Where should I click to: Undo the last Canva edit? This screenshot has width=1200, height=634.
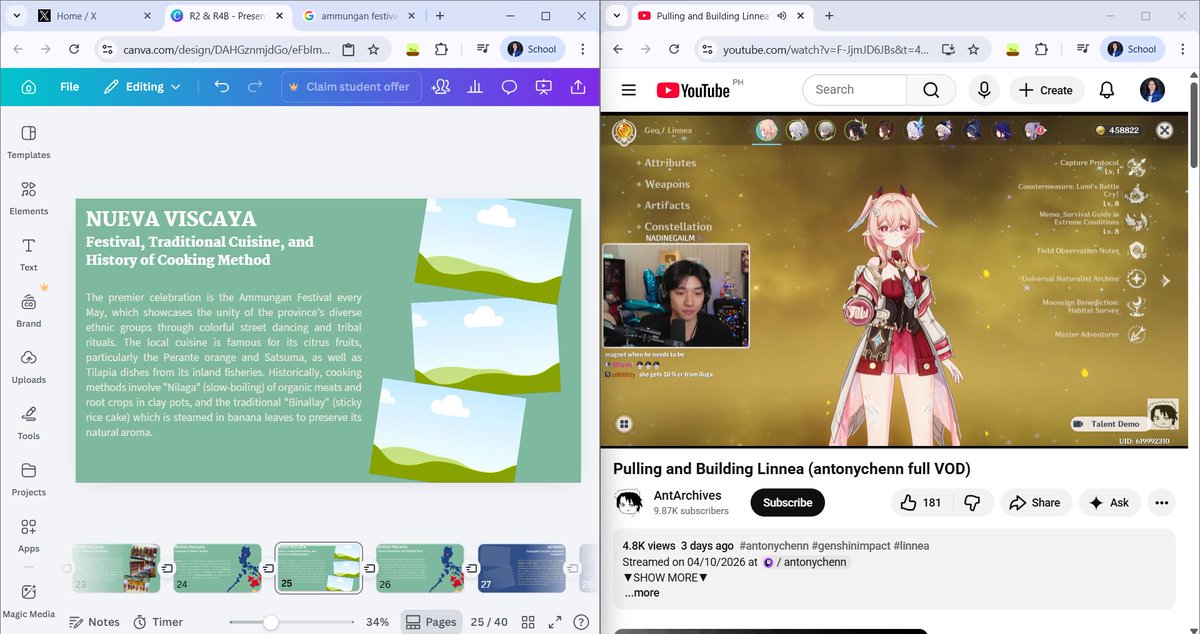tap(222, 87)
